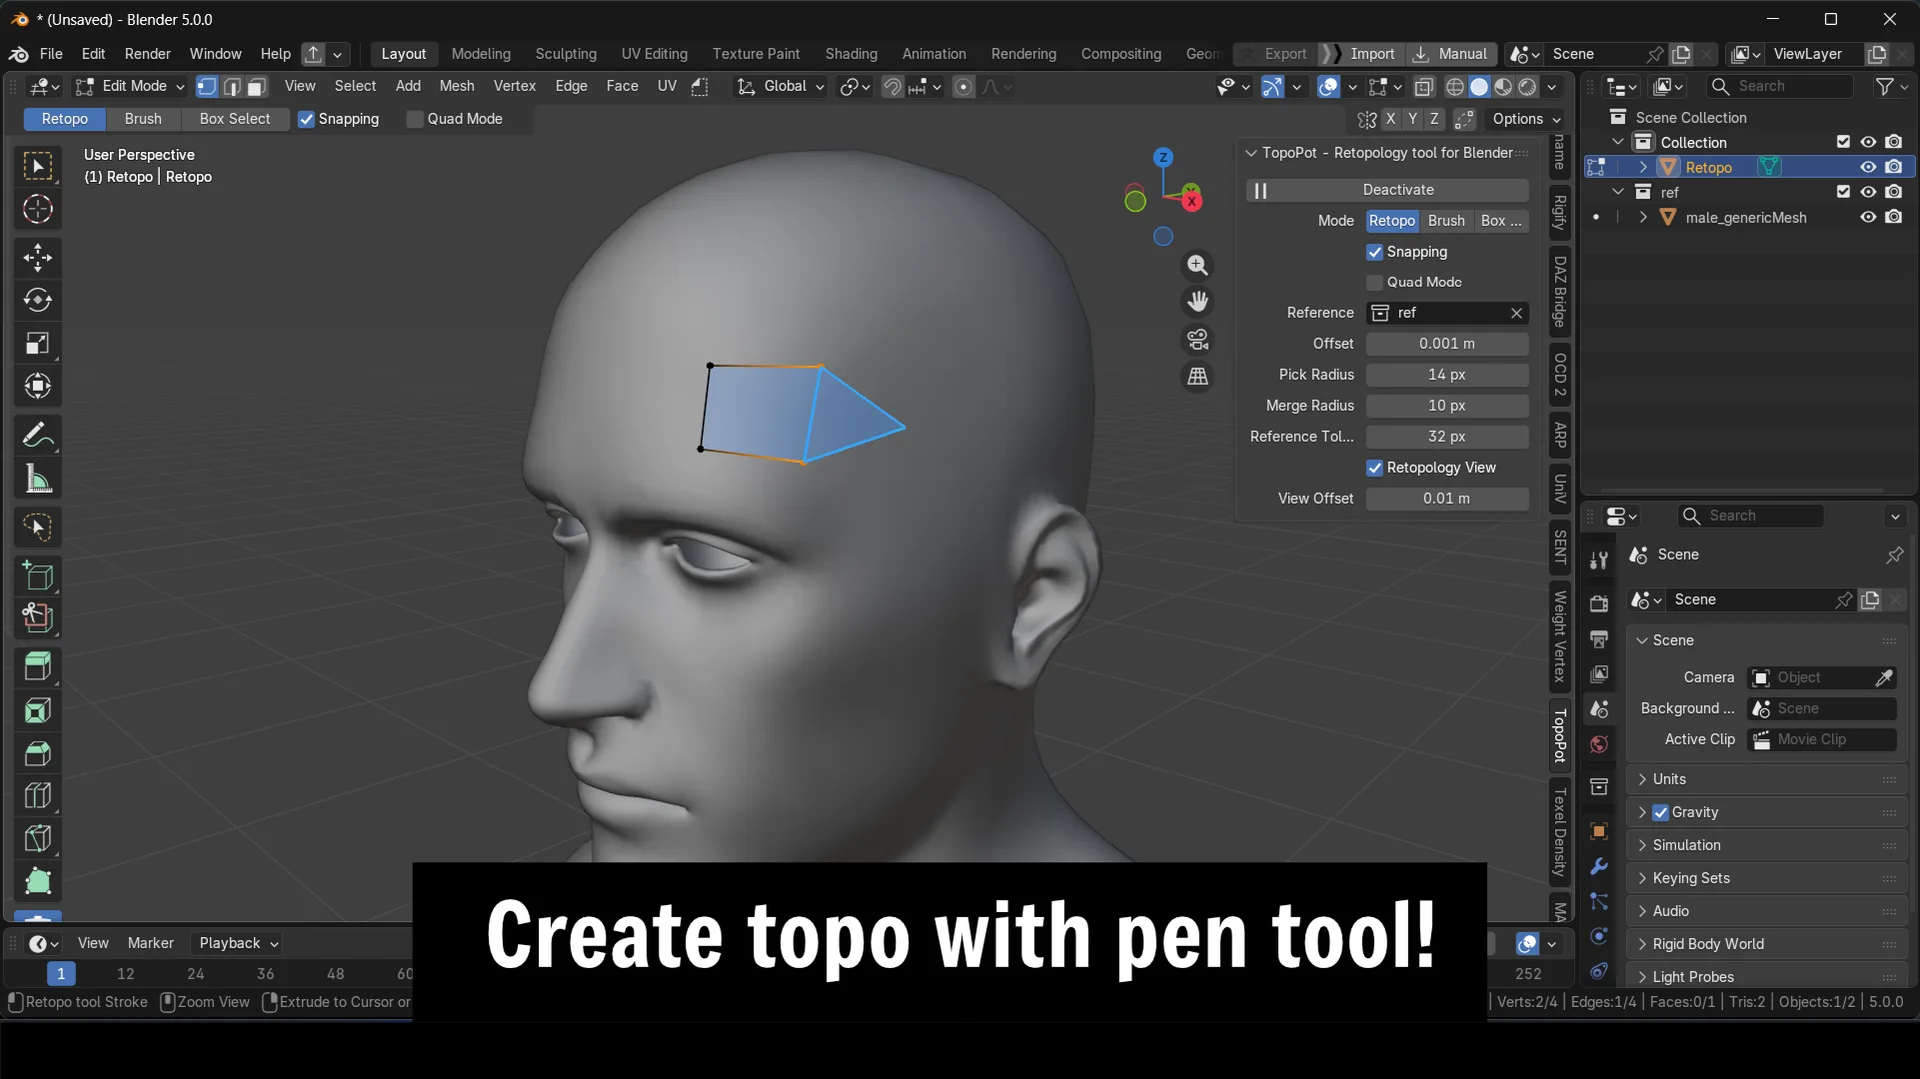Image resolution: width=1920 pixels, height=1079 pixels.
Task: Open the Playback dropdown in timeline
Action: 238,943
